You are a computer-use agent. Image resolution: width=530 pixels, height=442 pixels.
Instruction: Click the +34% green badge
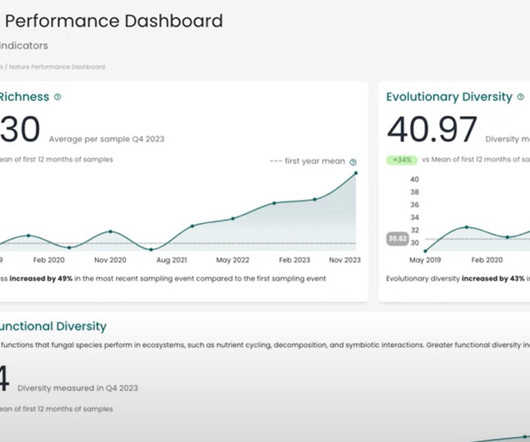[x=402, y=160]
